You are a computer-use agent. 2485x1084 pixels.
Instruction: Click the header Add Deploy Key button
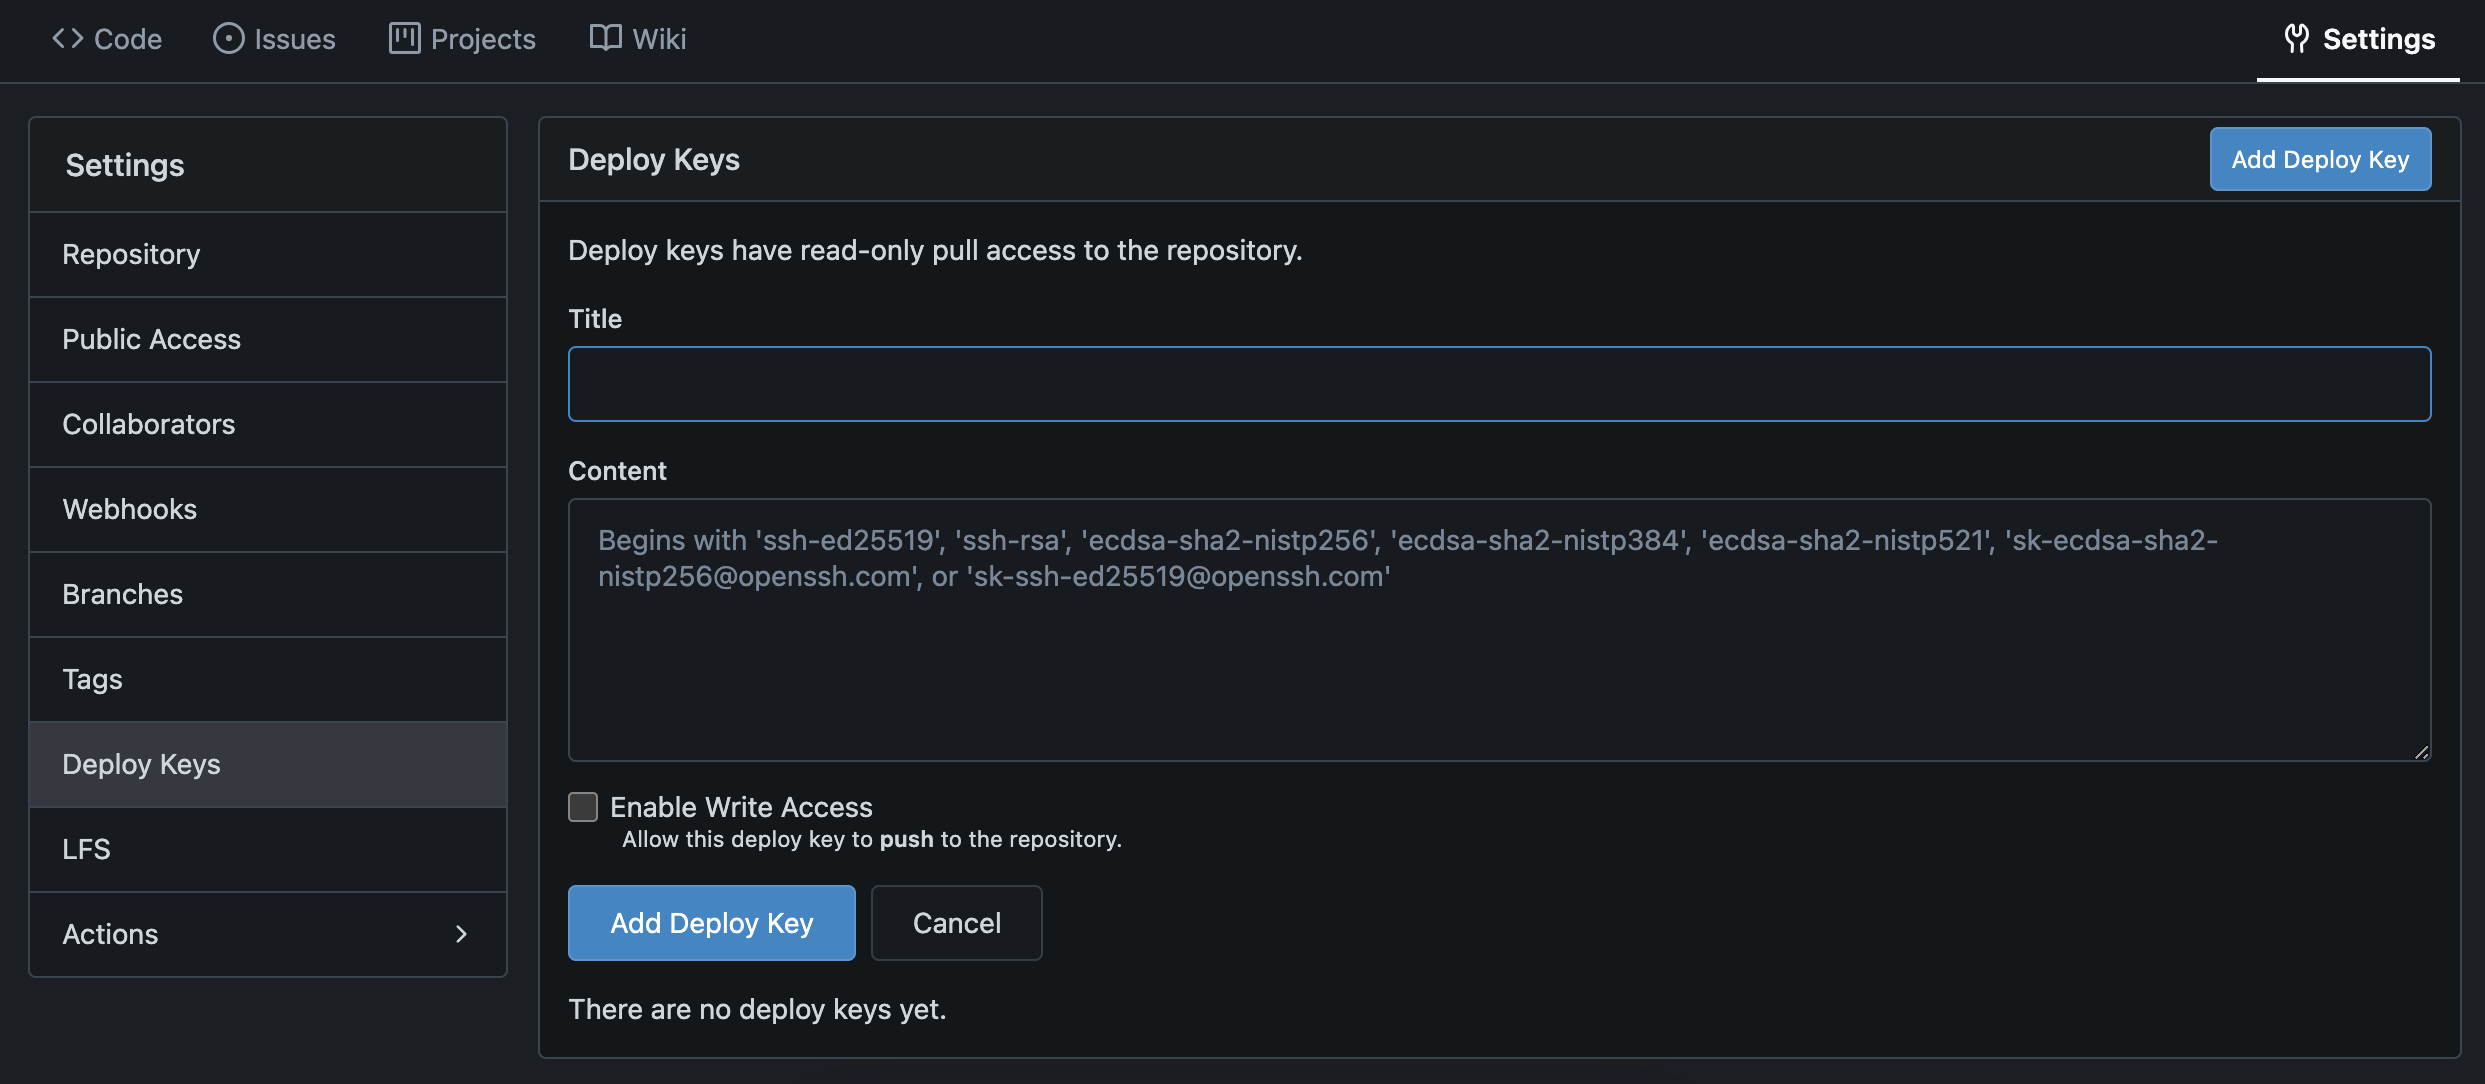[2320, 160]
